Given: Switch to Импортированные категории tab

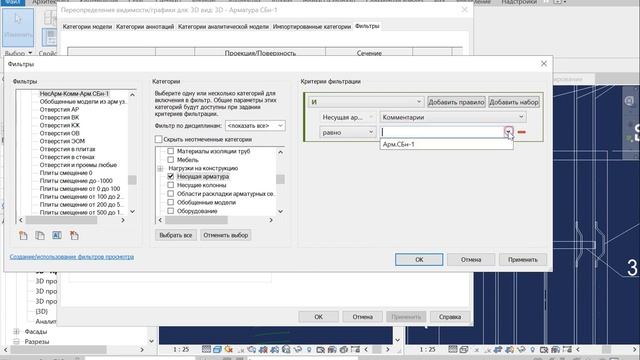Looking at the screenshot, I should coord(312,27).
